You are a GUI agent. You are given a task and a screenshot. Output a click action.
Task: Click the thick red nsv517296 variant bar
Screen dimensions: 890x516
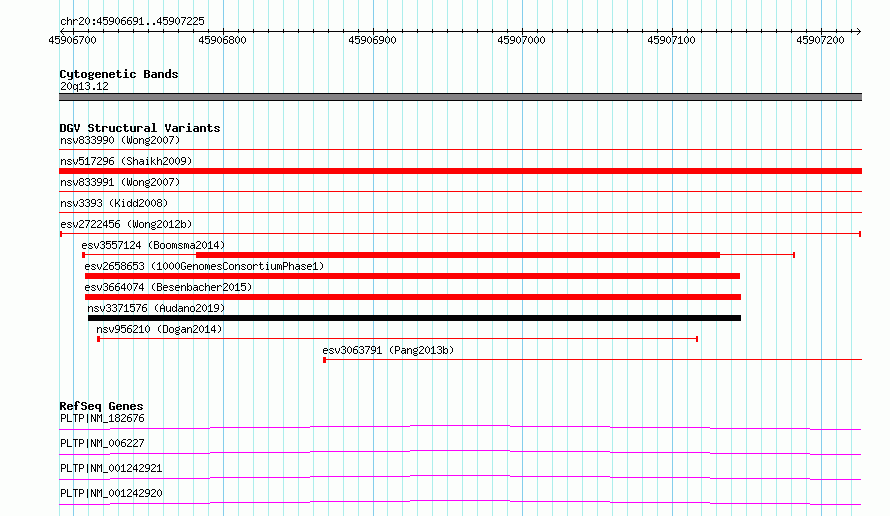tap(460, 171)
